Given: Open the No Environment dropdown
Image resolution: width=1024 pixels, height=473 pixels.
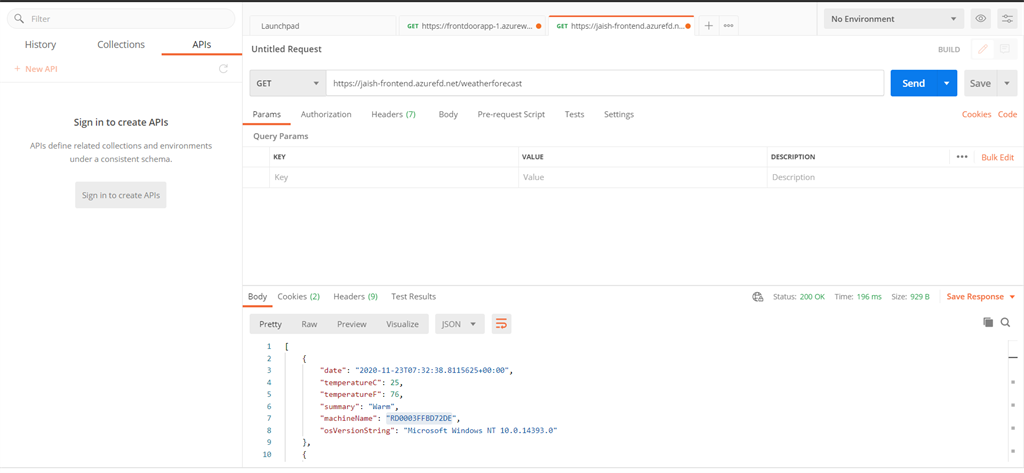Looking at the screenshot, I should click(x=894, y=19).
